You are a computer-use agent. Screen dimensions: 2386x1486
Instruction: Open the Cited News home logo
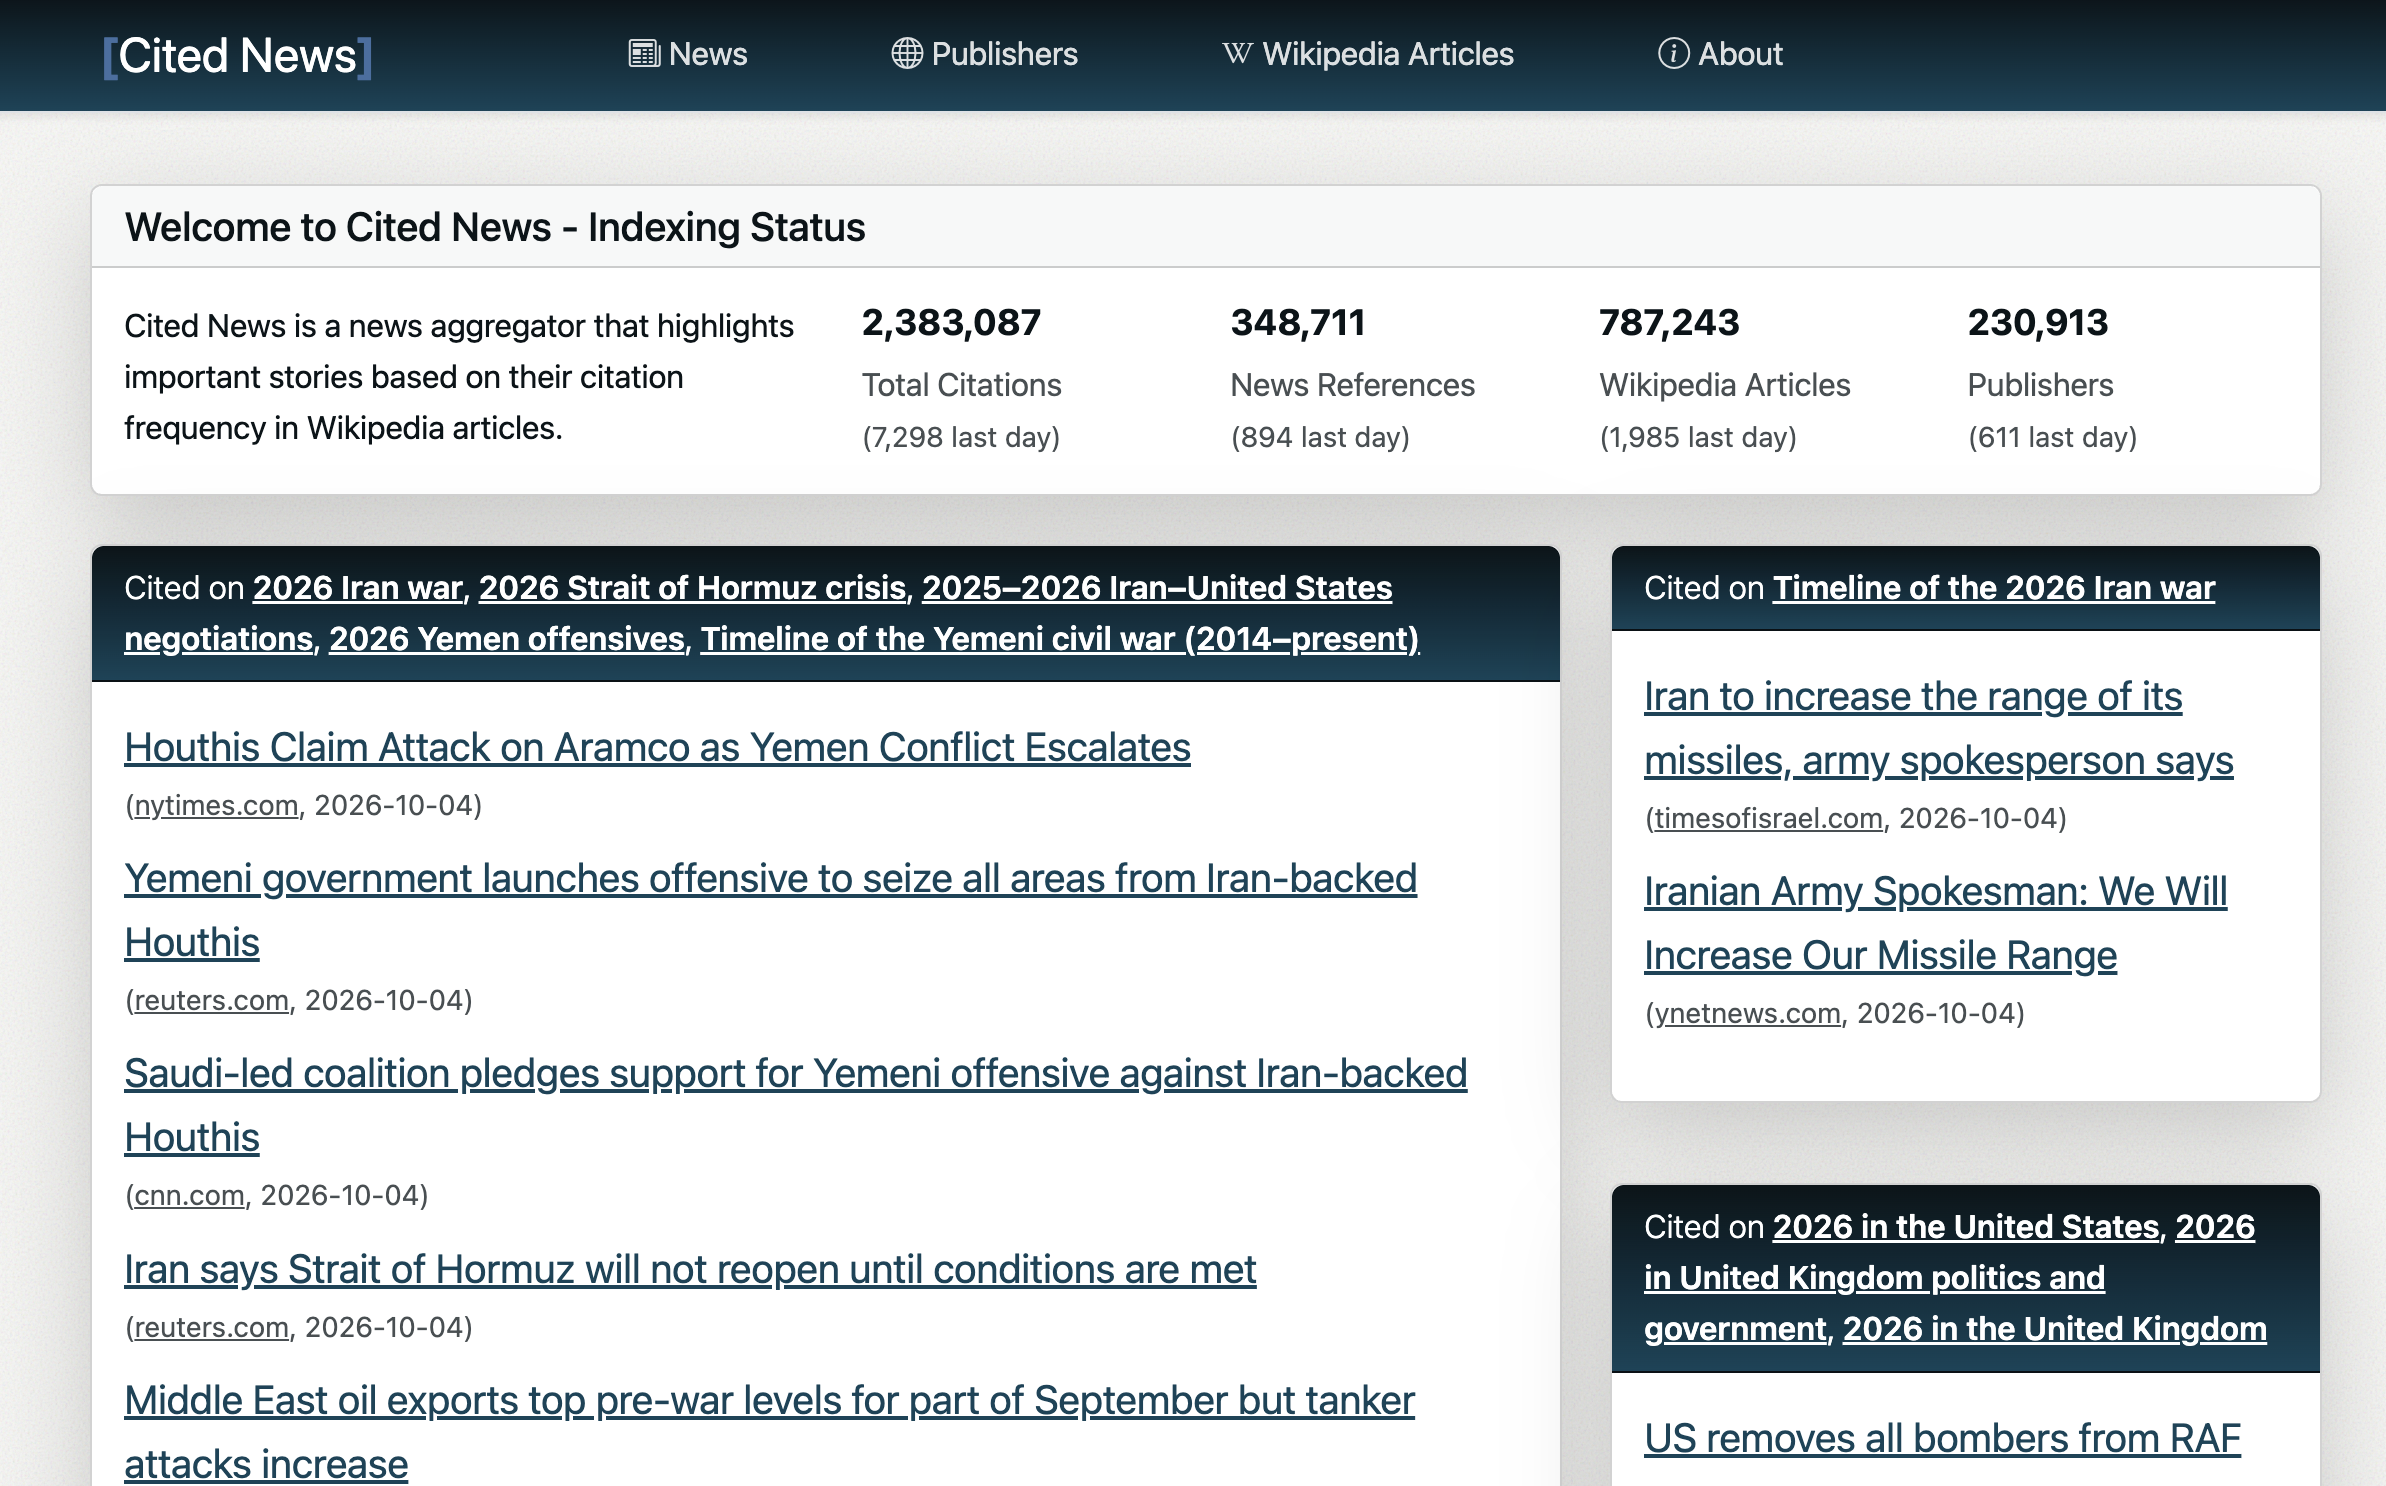(238, 56)
